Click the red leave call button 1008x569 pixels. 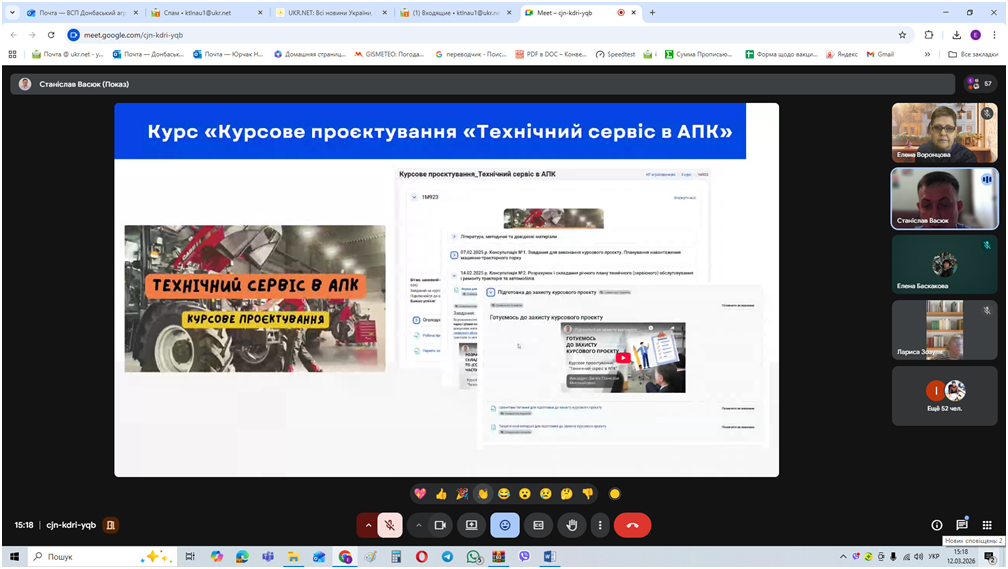pyautogui.click(x=632, y=525)
